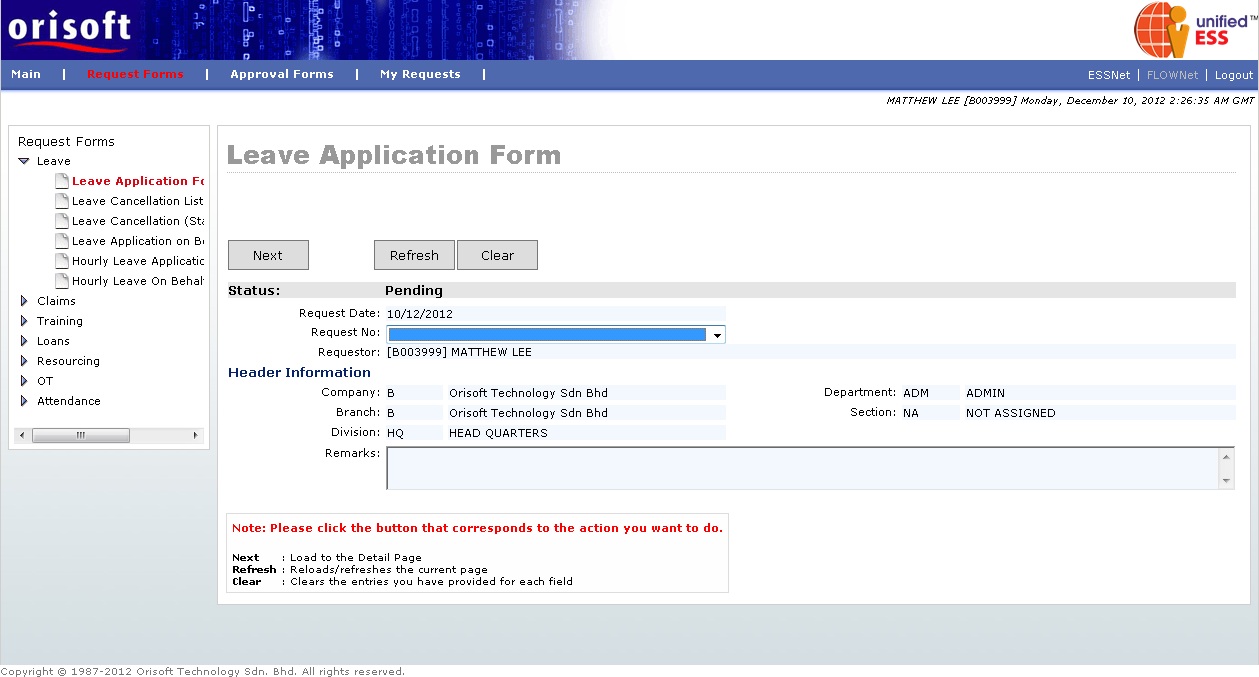Viewport: 1259px width, 677px height.
Task: Expand the Attendance tree node
Action: point(24,401)
